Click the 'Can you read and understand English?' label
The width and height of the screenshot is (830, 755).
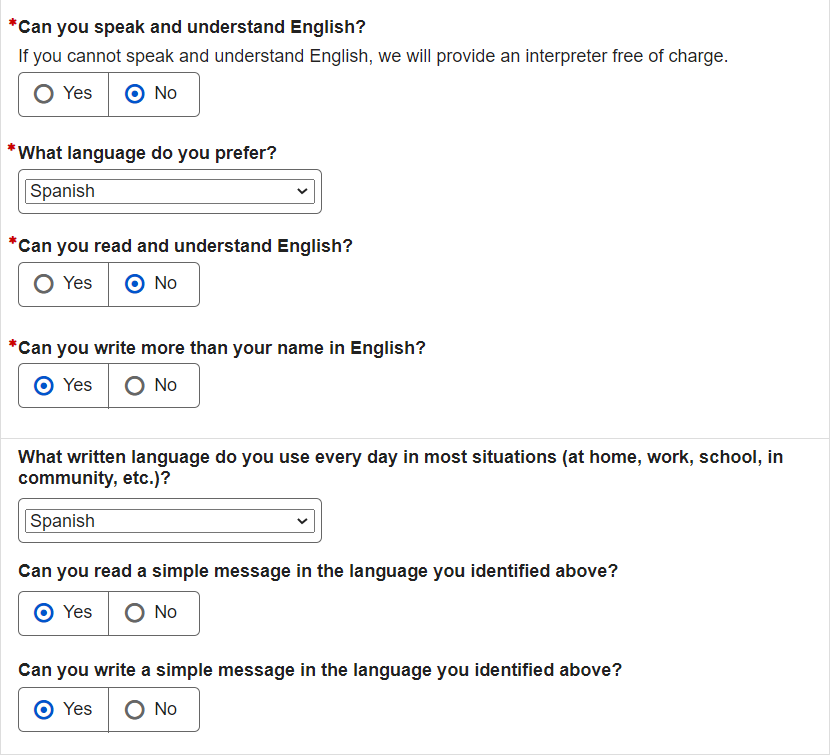click(x=185, y=246)
